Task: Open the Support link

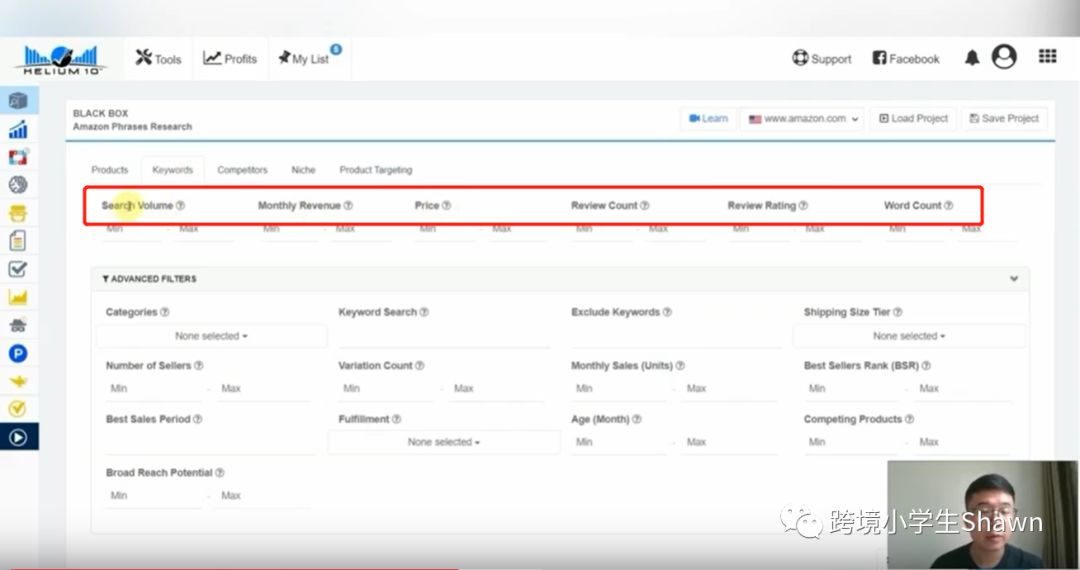Action: pos(822,59)
